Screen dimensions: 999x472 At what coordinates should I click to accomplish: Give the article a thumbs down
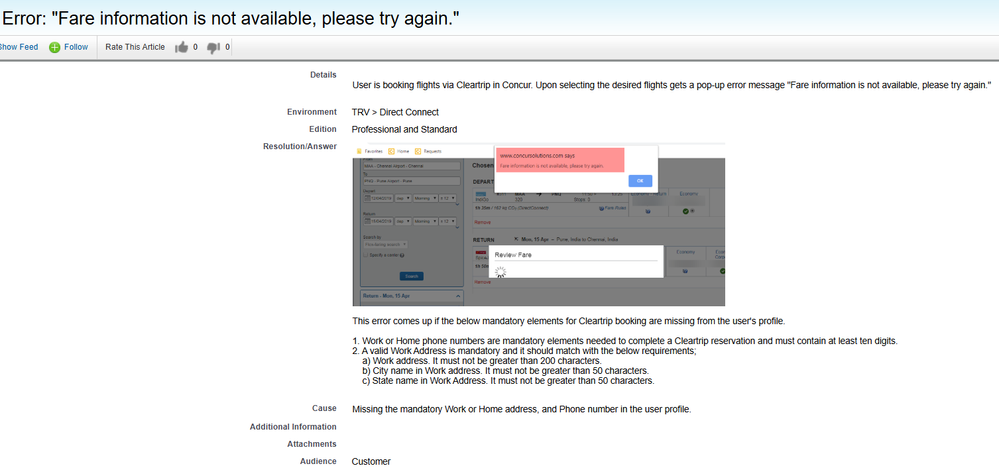pyautogui.click(x=213, y=47)
